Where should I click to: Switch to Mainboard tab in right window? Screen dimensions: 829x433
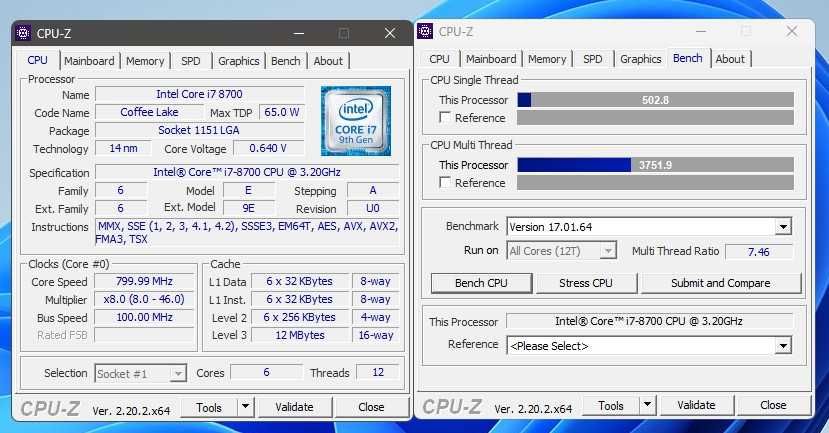(491, 59)
